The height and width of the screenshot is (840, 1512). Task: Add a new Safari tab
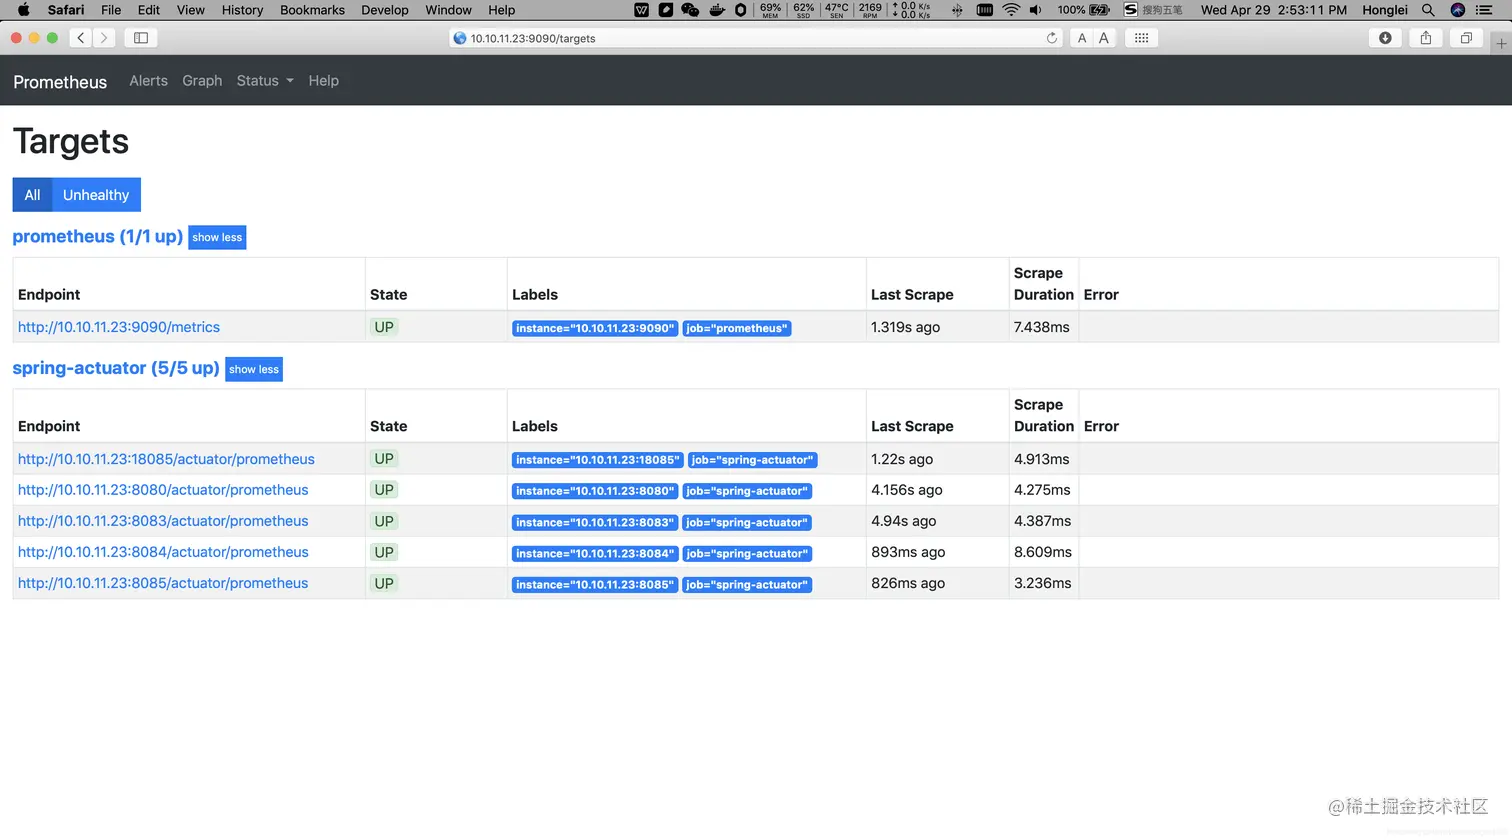(x=1501, y=43)
